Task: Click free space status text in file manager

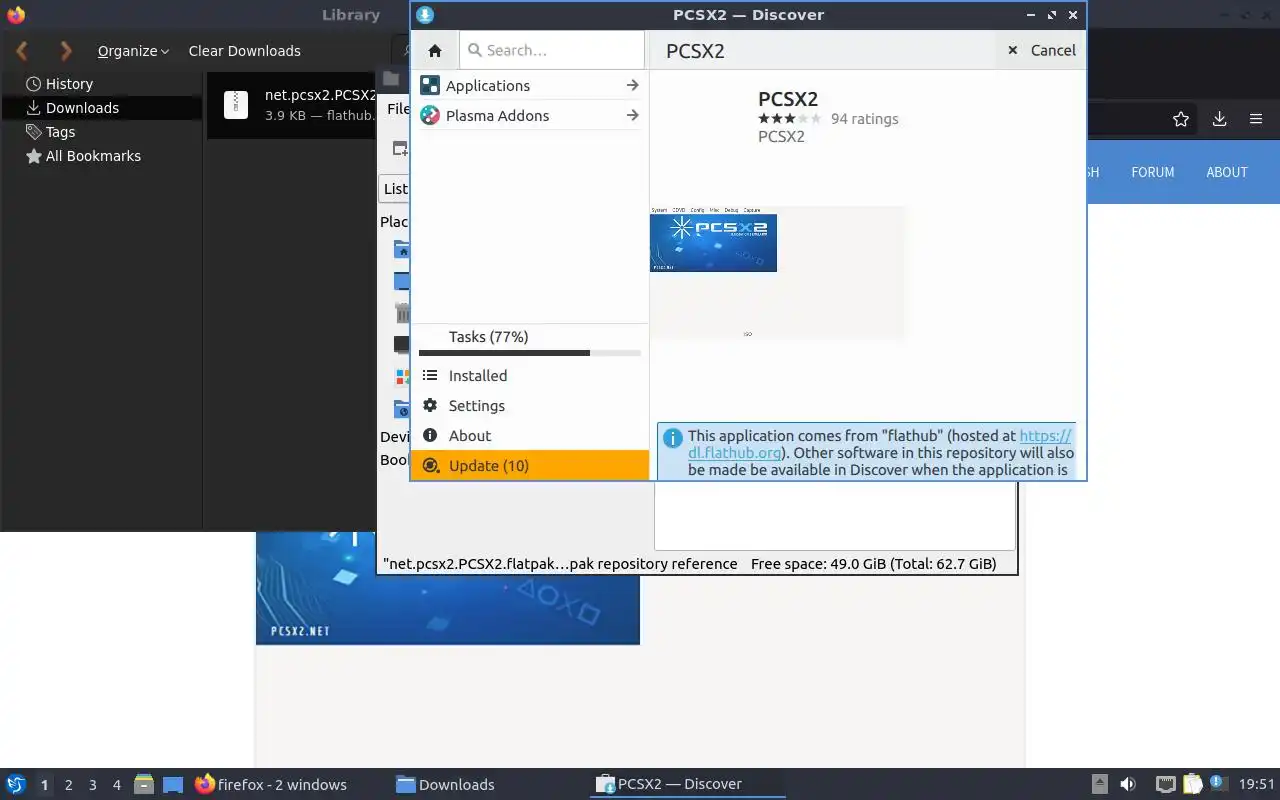Action: click(x=873, y=564)
